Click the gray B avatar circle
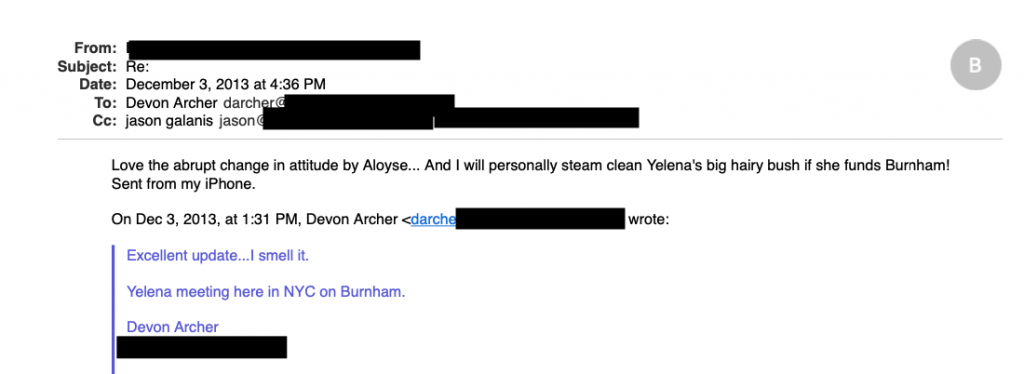This screenshot has width=1024, height=374. click(x=975, y=65)
